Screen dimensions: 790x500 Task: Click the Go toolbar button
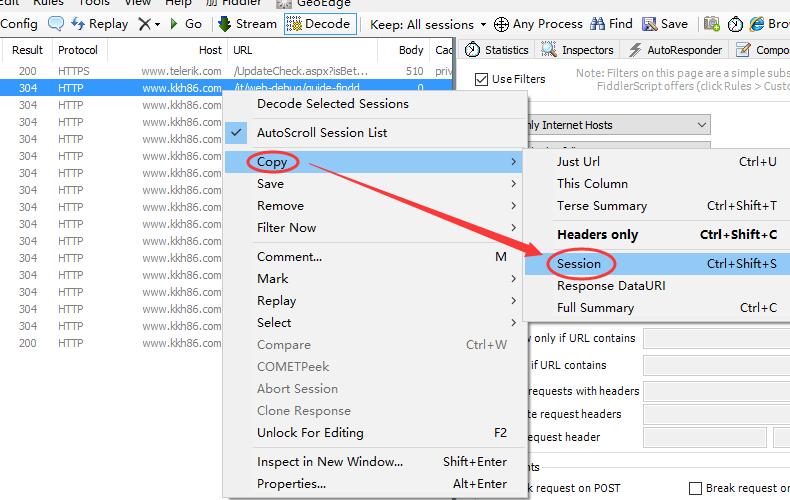point(186,24)
